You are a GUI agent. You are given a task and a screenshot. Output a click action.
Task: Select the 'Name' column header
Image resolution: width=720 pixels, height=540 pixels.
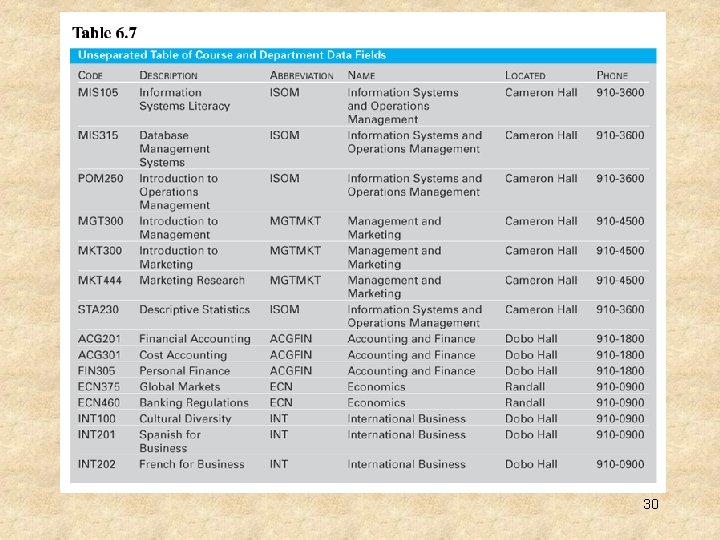[361, 75]
